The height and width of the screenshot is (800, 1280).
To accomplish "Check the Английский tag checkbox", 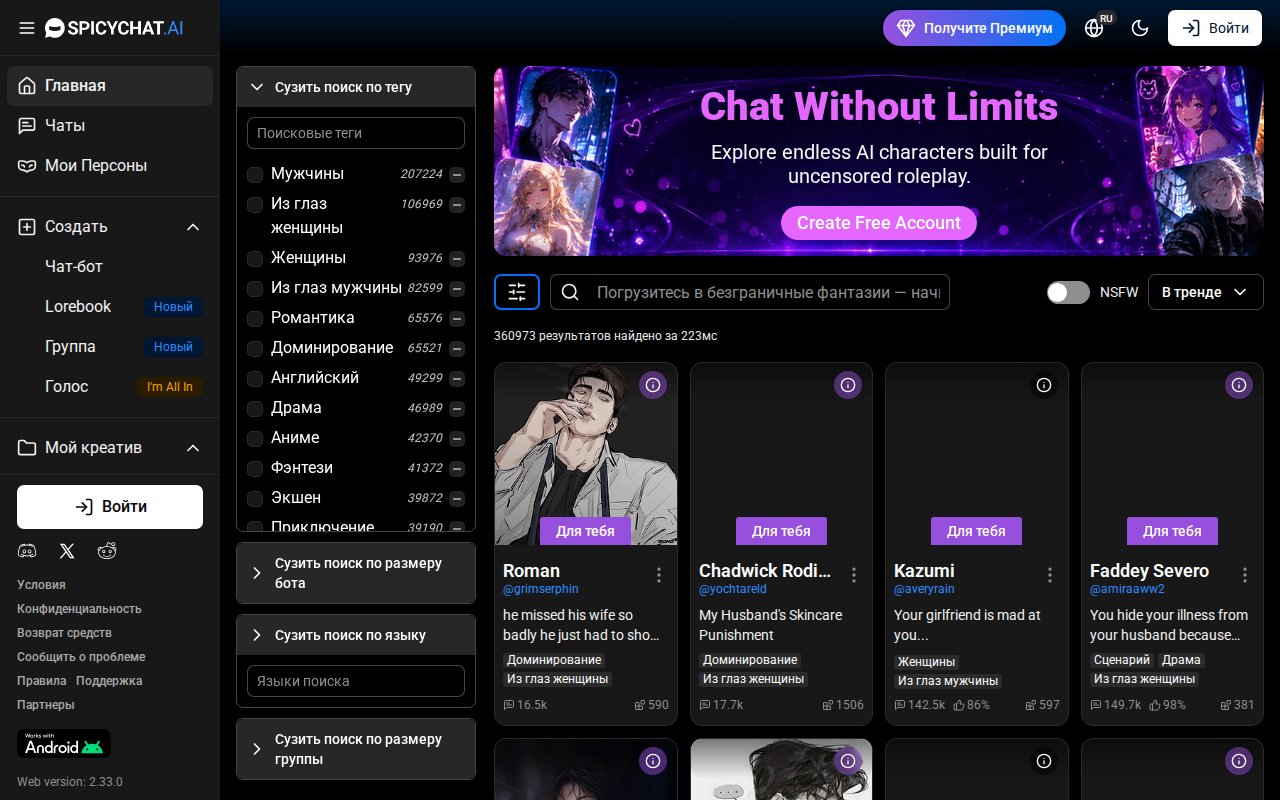I will pyautogui.click(x=255, y=379).
